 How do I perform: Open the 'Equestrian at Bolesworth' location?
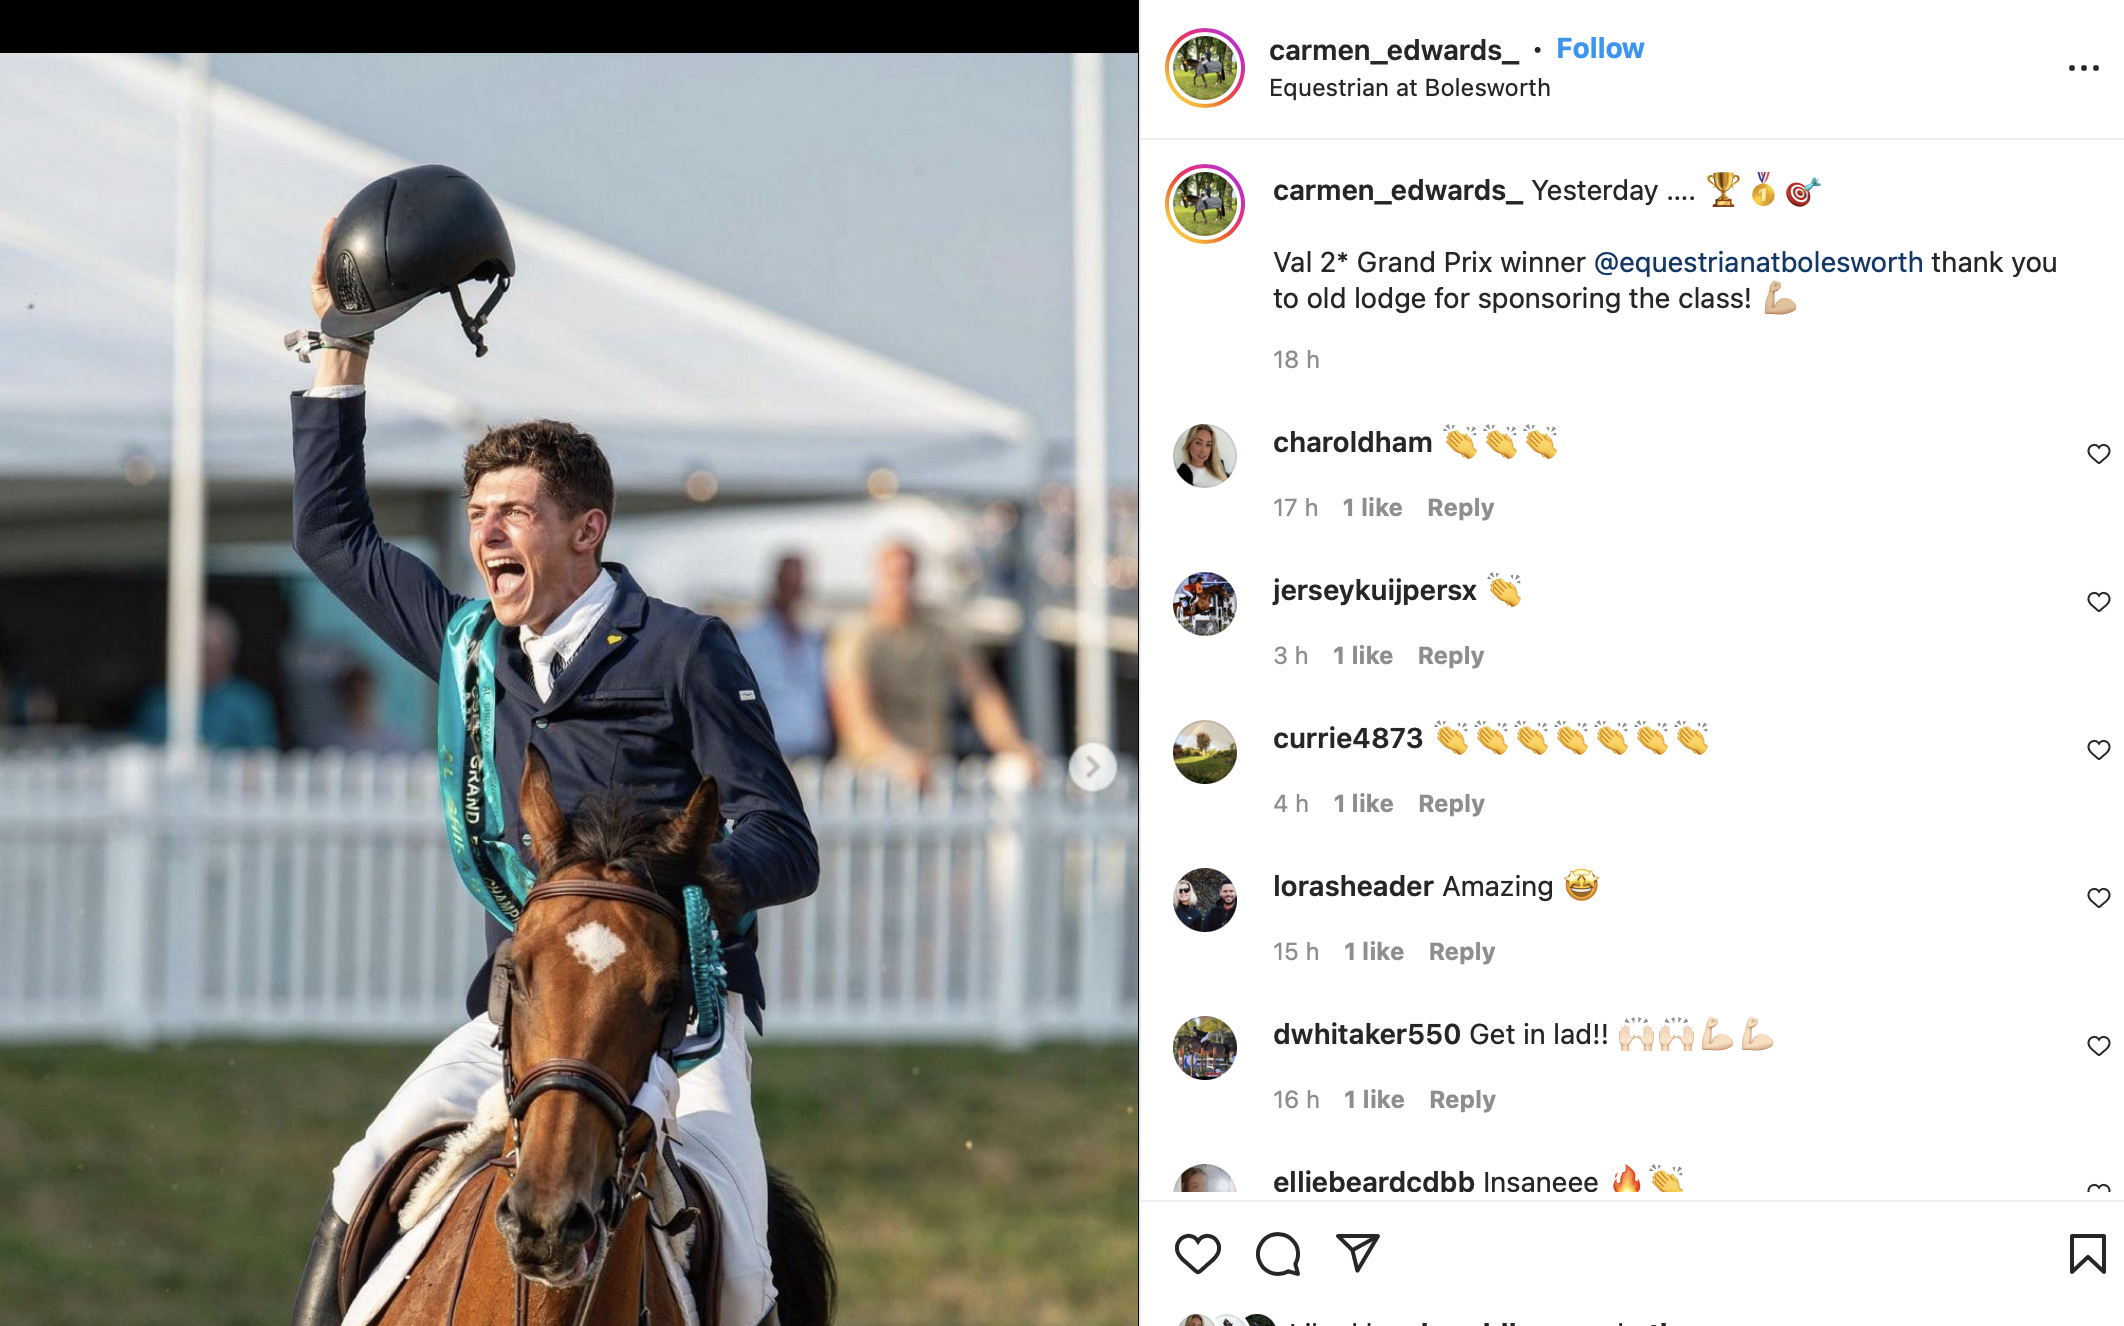1409,88
